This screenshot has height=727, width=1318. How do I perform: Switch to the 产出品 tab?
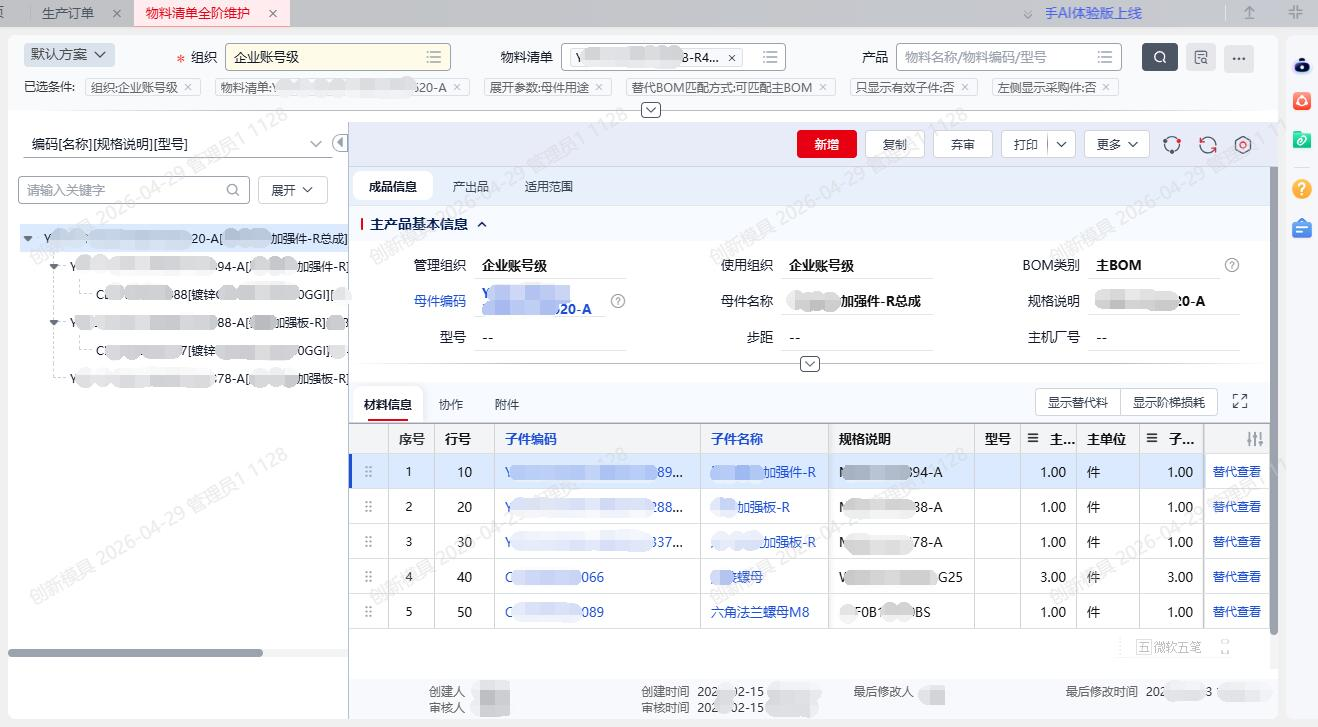[470, 186]
